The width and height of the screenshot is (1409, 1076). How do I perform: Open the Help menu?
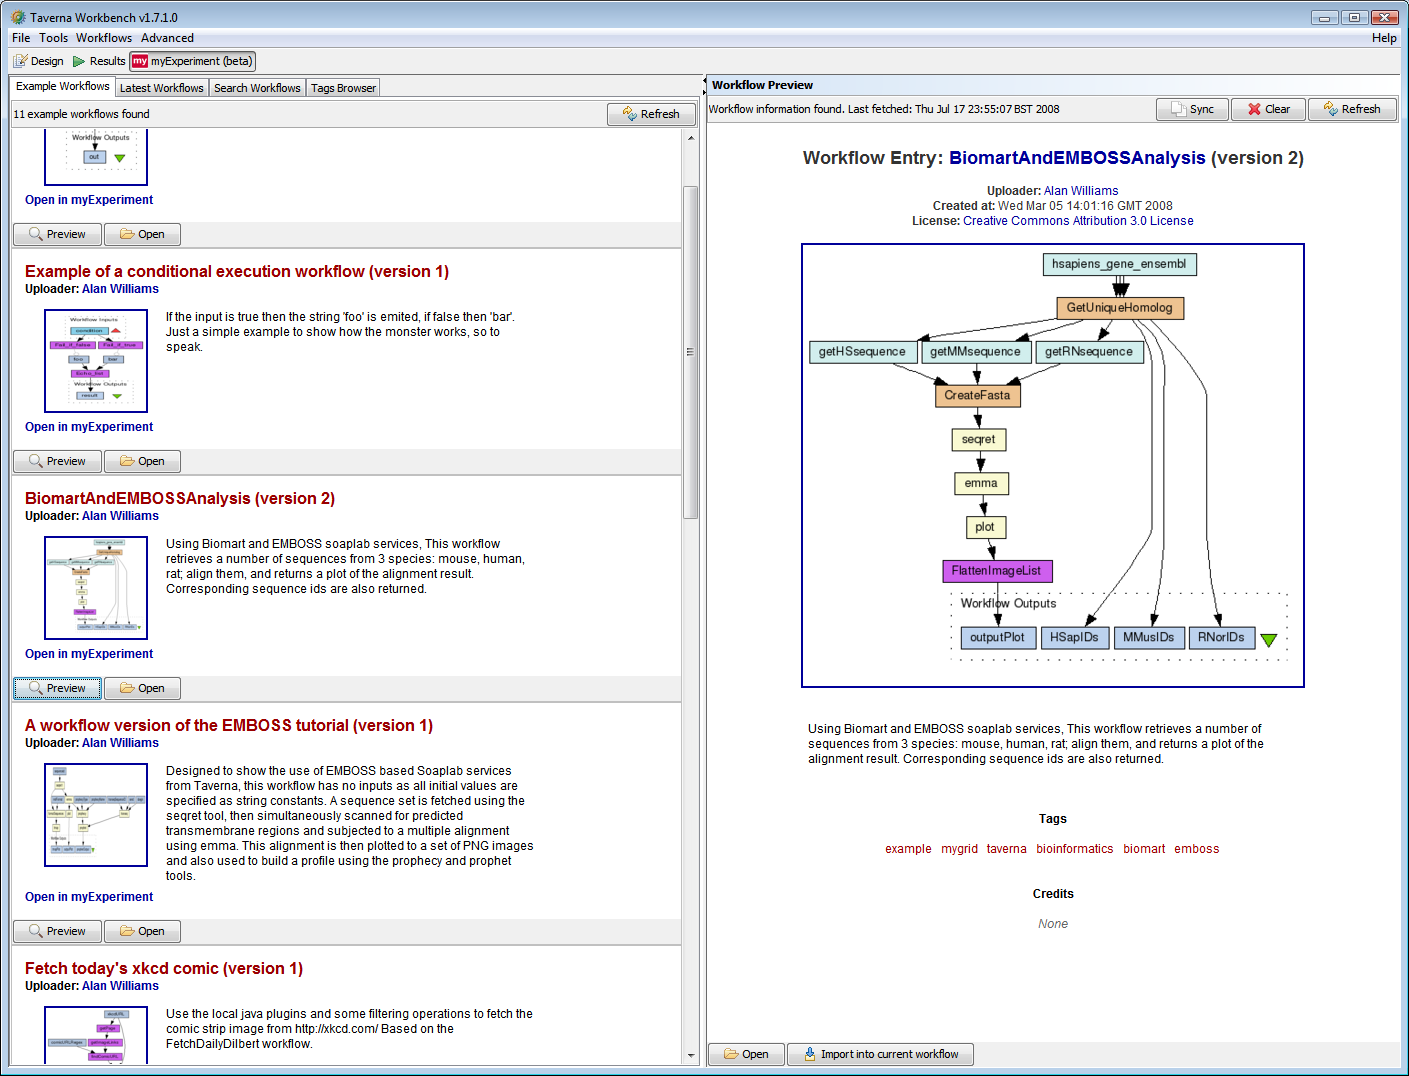point(1384,38)
